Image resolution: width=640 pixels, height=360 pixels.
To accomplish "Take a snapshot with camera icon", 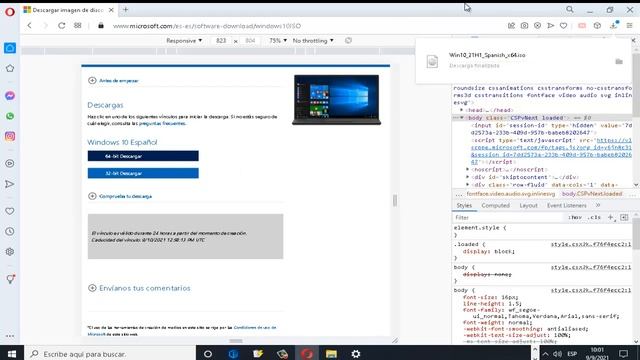I will [x=524, y=26].
